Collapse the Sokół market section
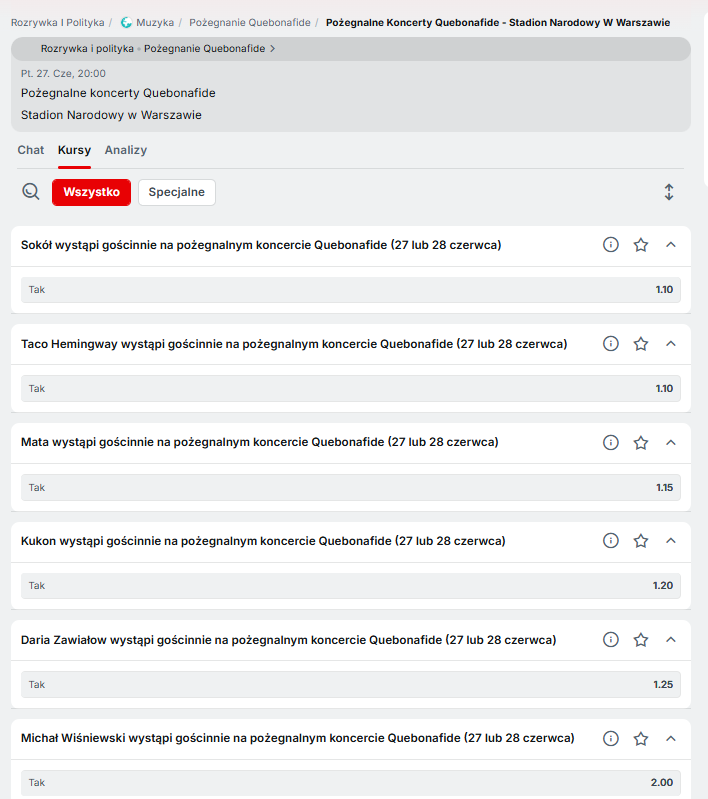The width and height of the screenshot is (708, 799). pyautogui.click(x=671, y=245)
